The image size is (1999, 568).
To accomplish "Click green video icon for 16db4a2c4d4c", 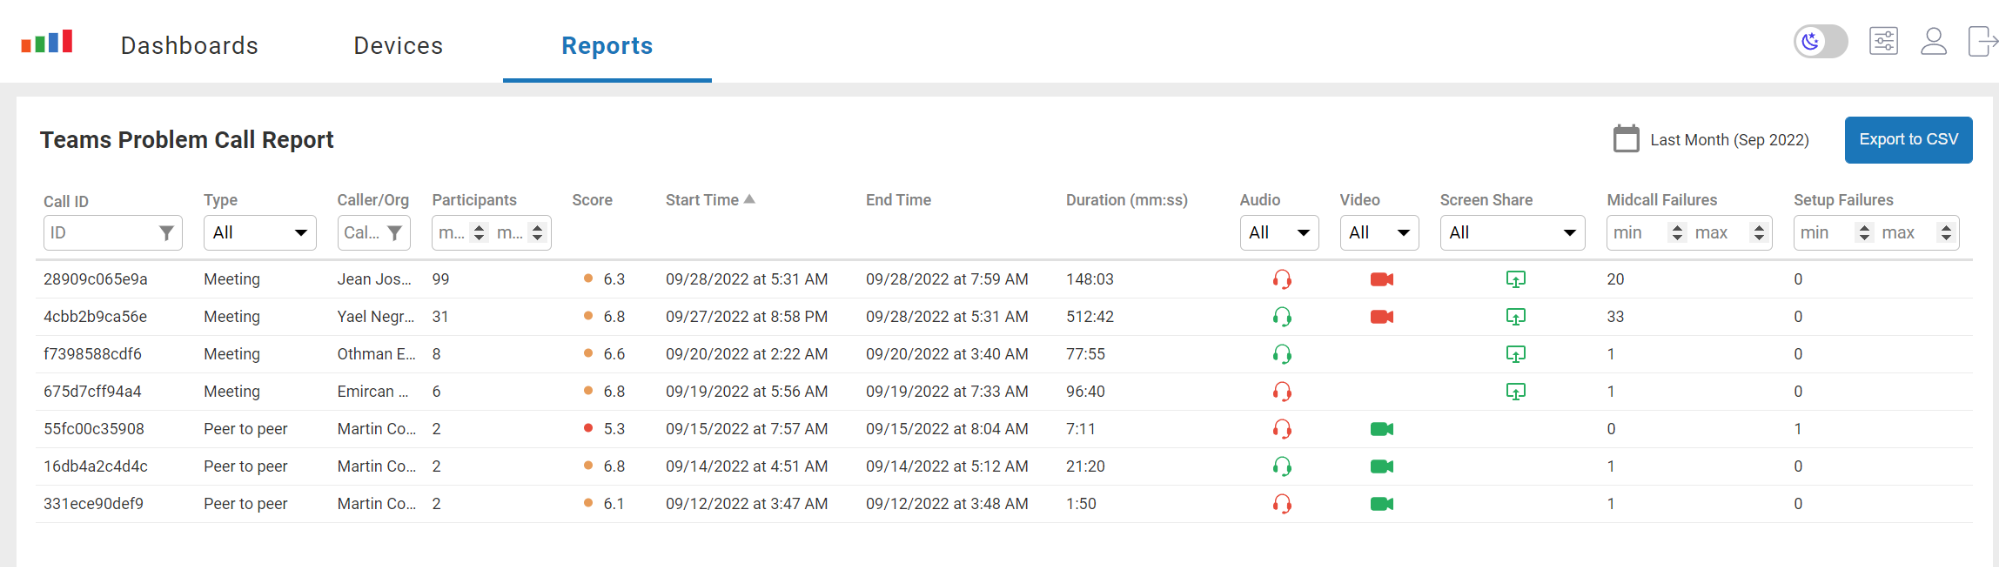I will tap(1381, 467).
